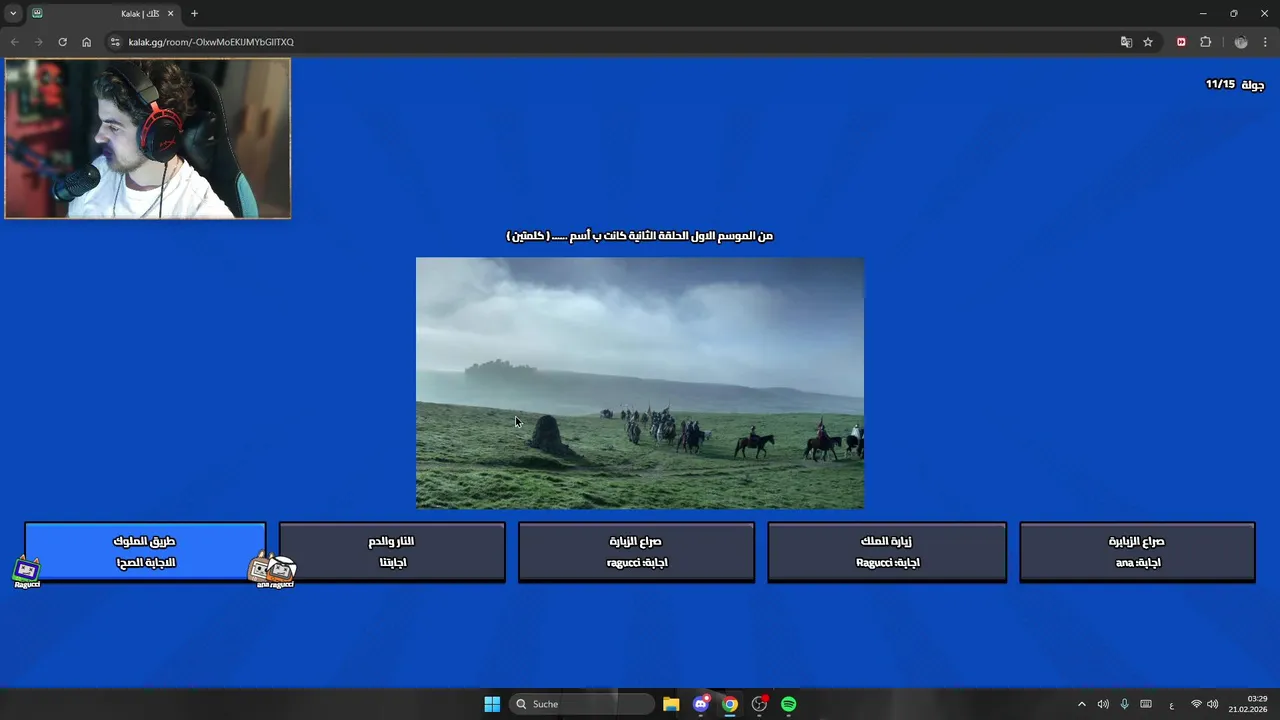Bookmark this page with the star icon
1280x720 pixels.
(1148, 42)
